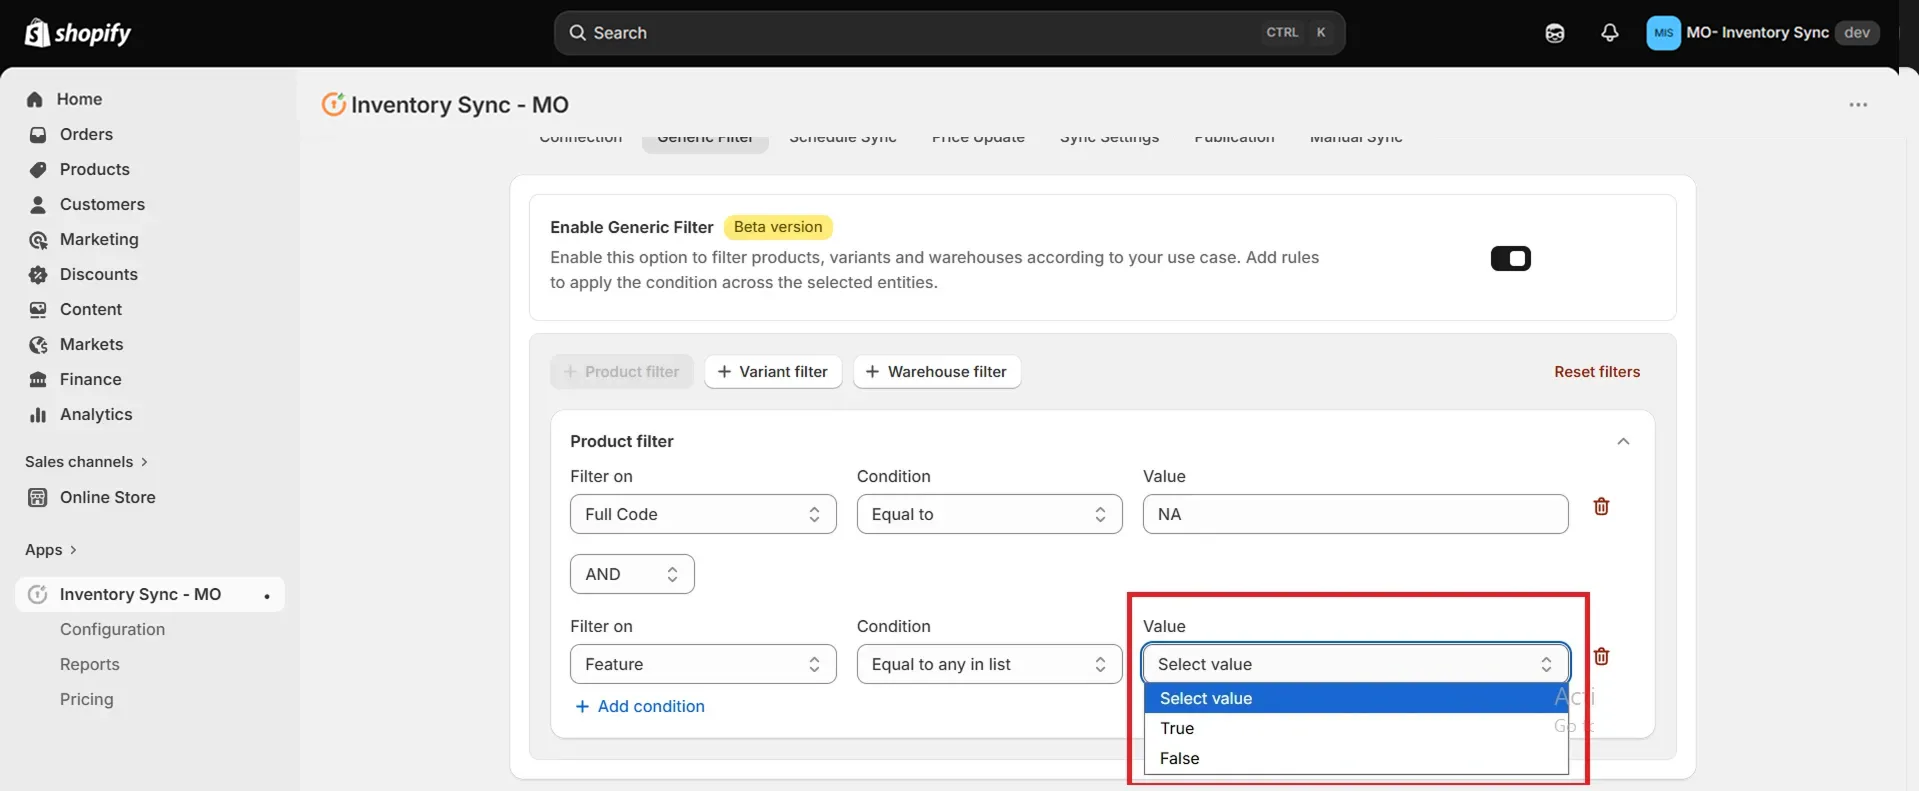Open the Finance bank icon
The image size is (1919, 791).
coord(38,379)
